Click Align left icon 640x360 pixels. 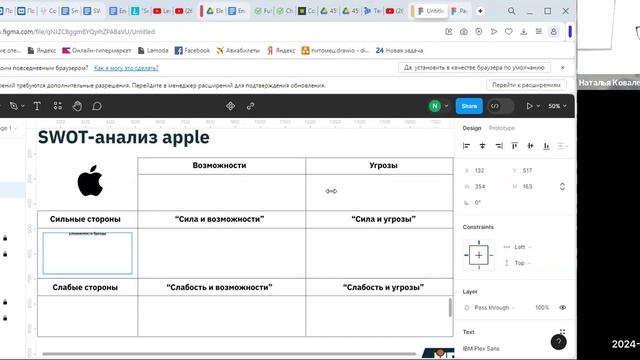pyautogui.click(x=467, y=146)
